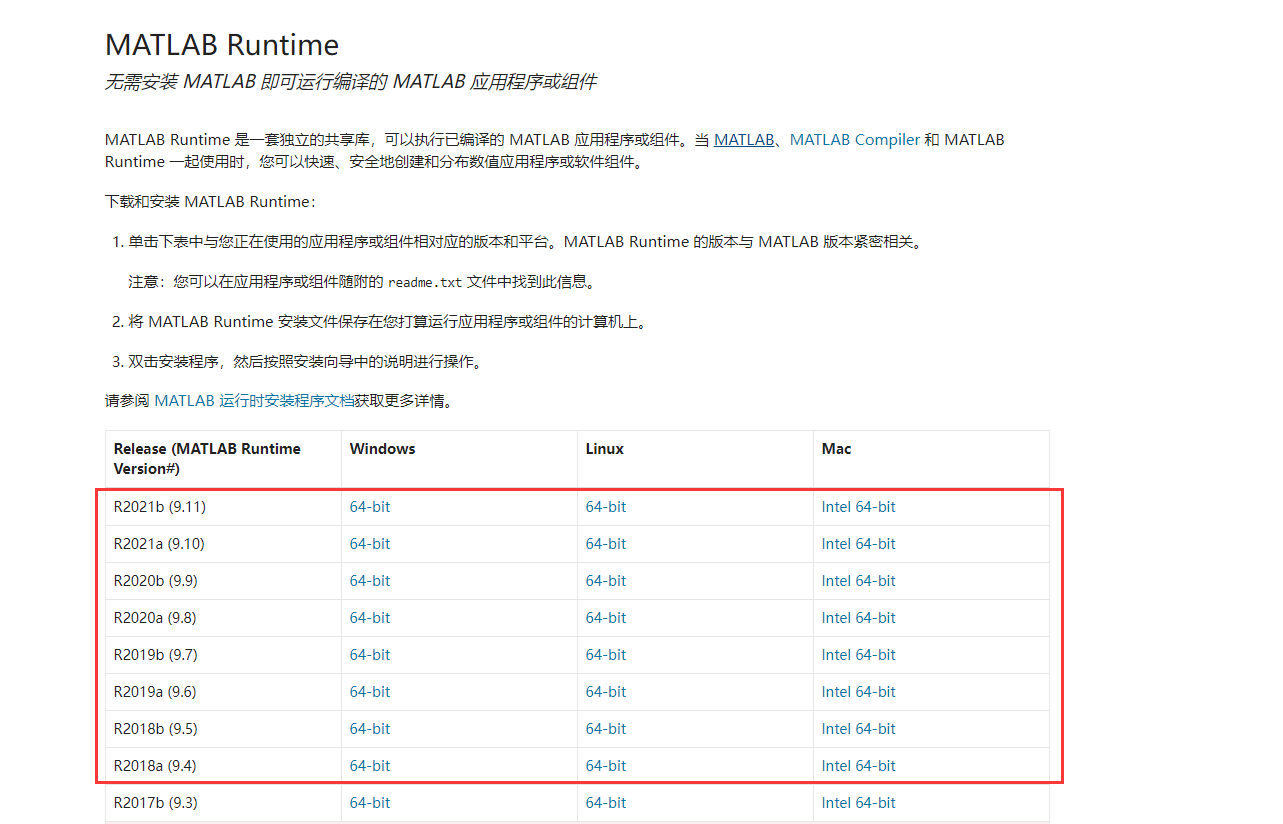Download 64-bit Windows runtime for R2021b
Viewport: 1283px width, 824px height.
369,506
